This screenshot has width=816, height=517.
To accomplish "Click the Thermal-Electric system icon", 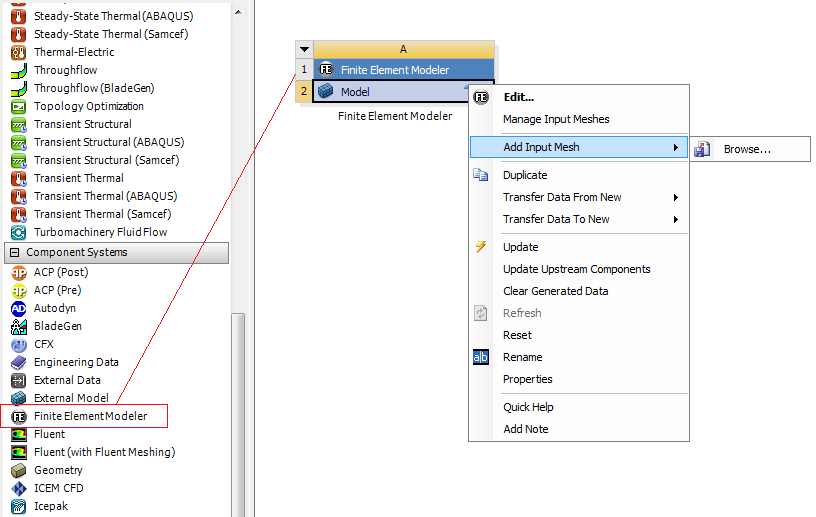I will 18,53.
